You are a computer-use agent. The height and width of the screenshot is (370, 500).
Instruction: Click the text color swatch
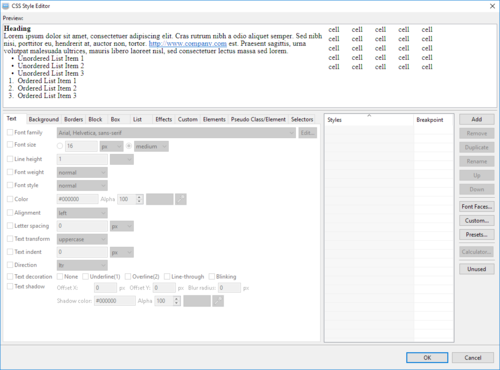160,199
